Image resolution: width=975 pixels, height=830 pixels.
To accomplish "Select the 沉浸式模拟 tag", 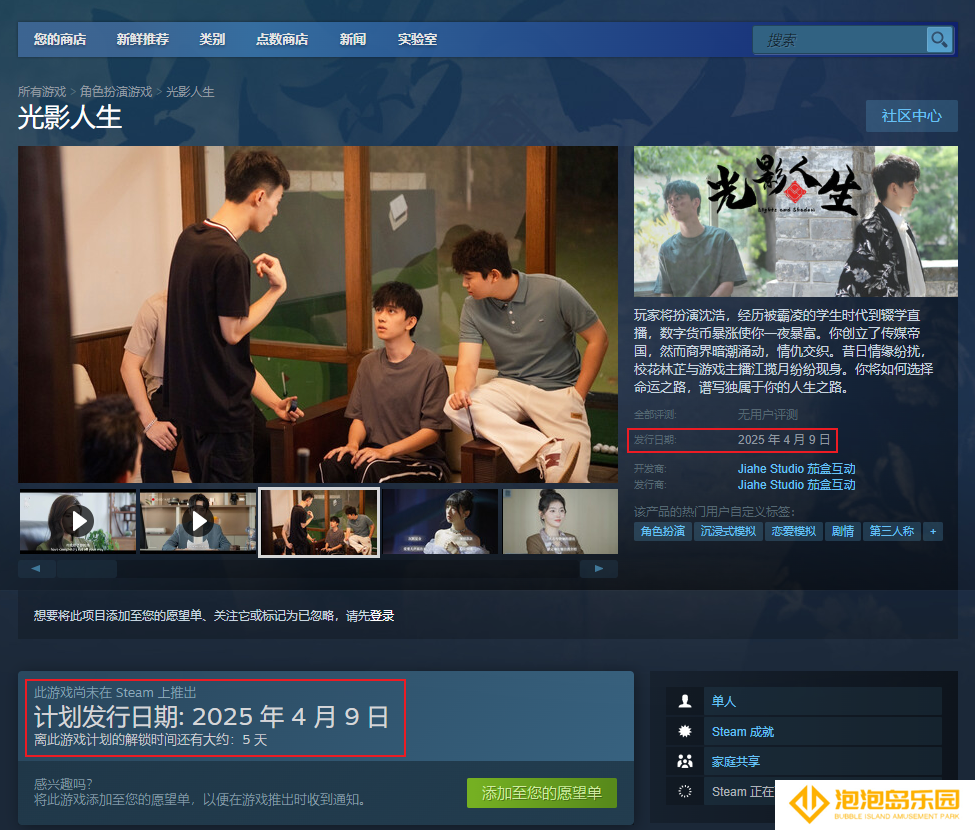I will tap(728, 532).
